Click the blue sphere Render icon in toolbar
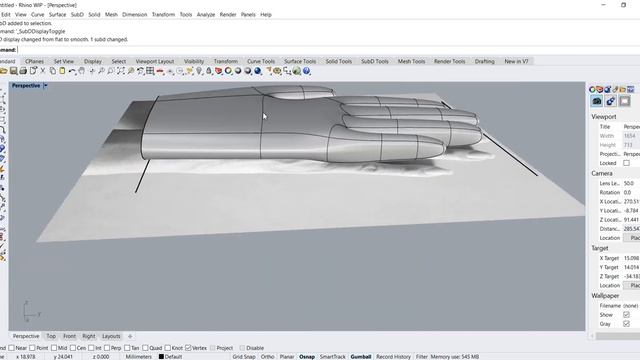640x360 pixels. coord(258,71)
